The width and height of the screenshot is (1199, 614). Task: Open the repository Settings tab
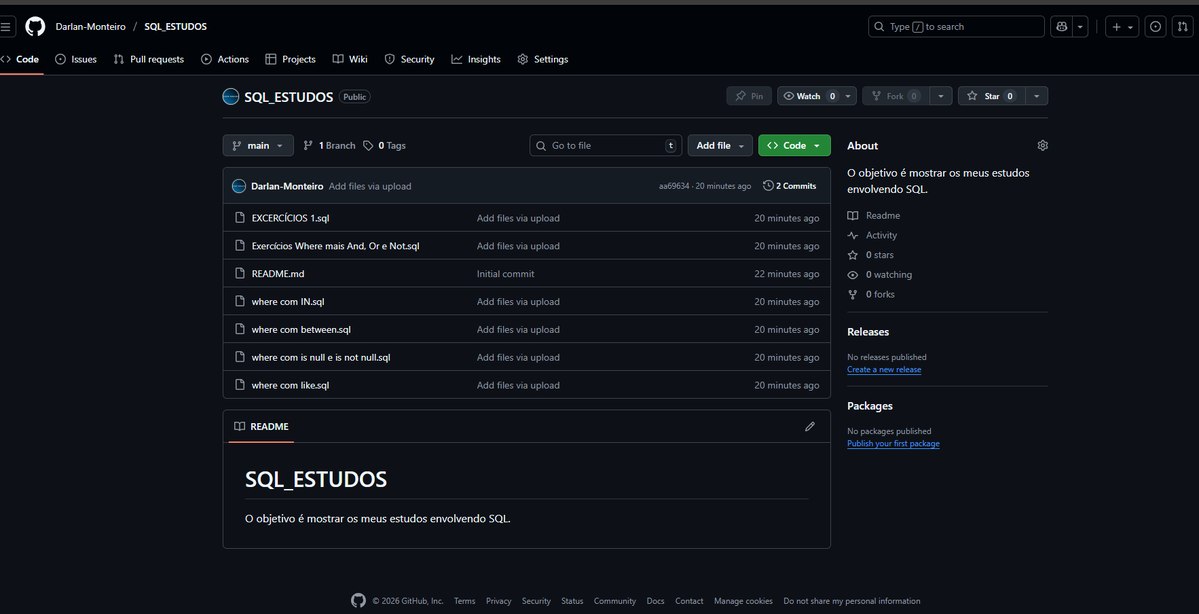pos(542,59)
